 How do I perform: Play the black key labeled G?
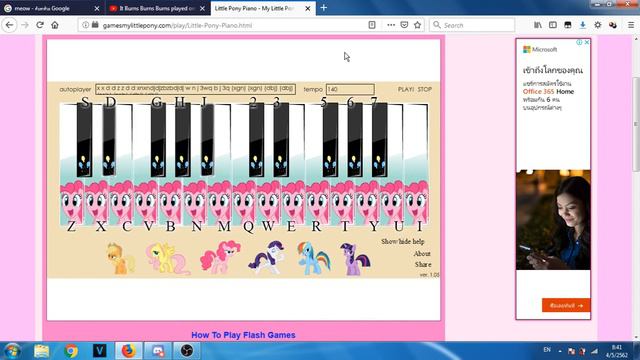(158, 140)
